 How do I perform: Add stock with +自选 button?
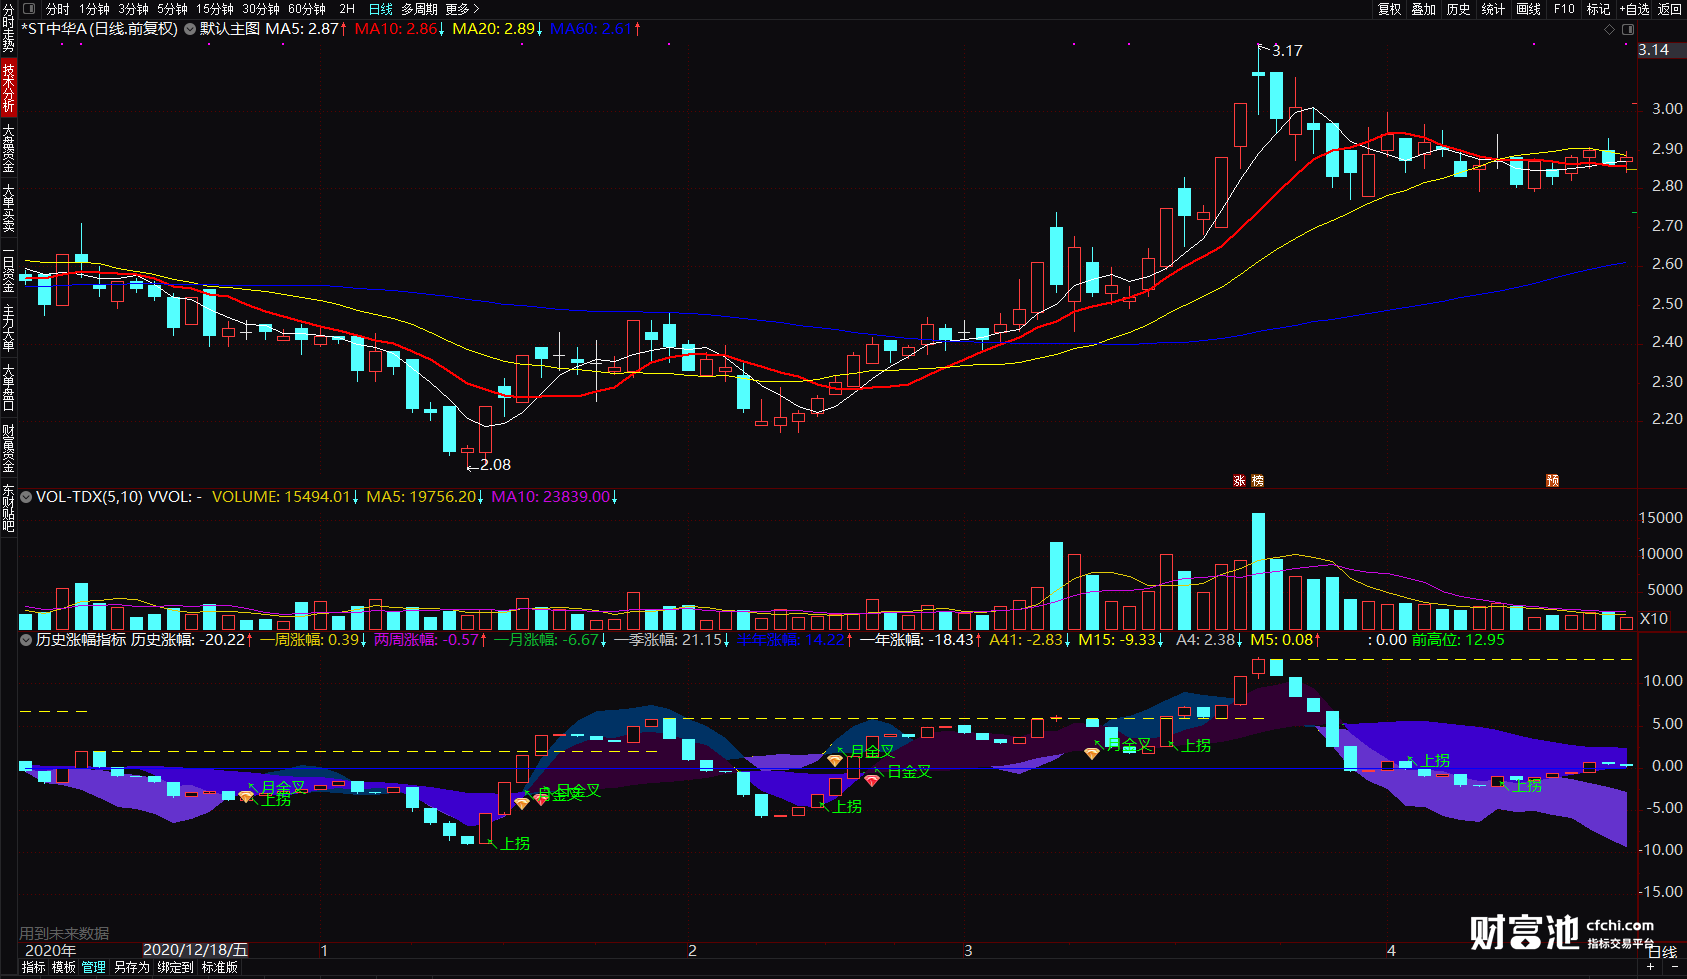(1633, 9)
